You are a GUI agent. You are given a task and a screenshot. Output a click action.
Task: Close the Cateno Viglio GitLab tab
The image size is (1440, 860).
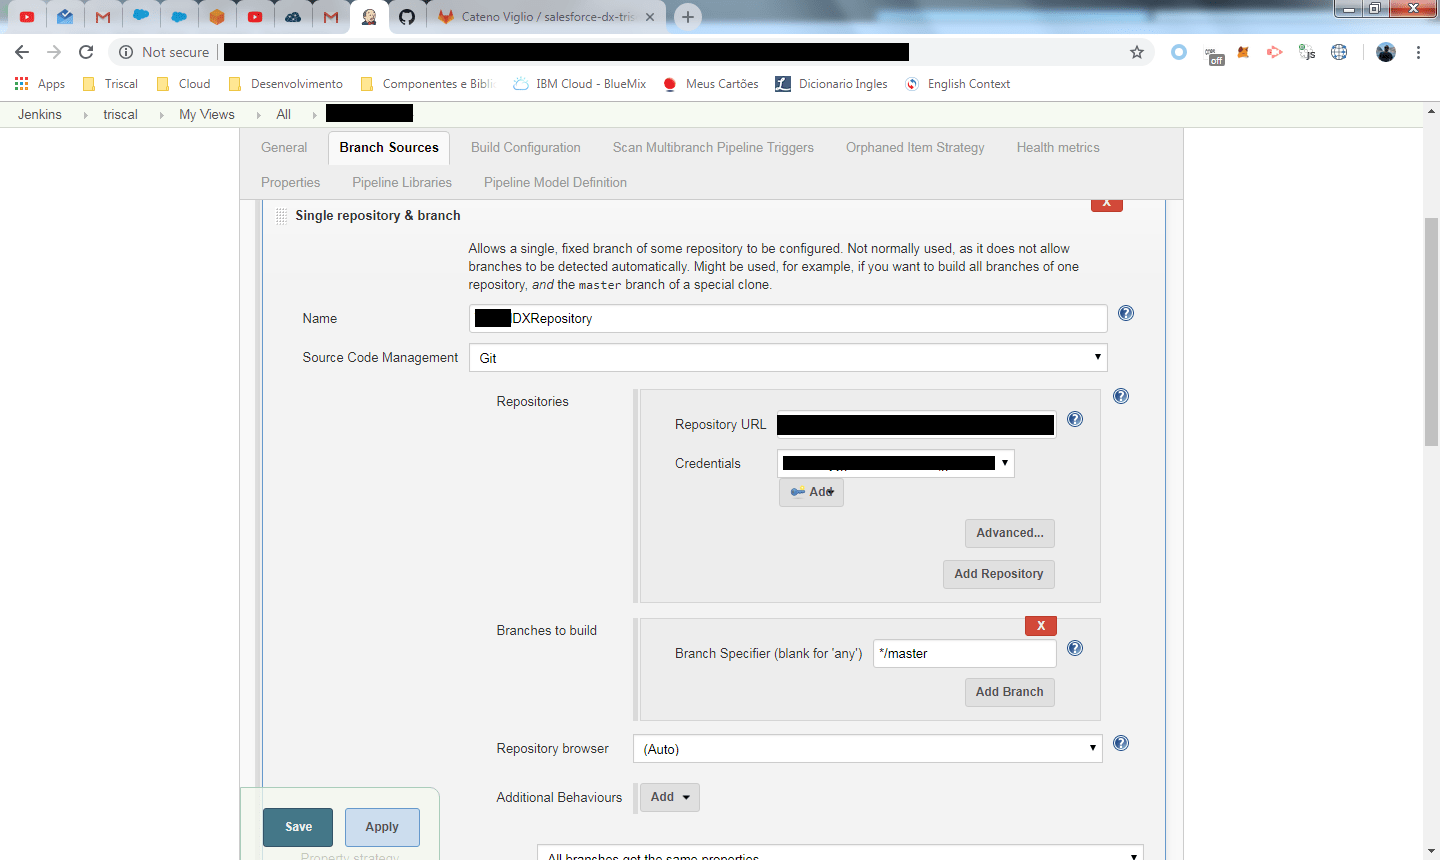click(x=650, y=17)
